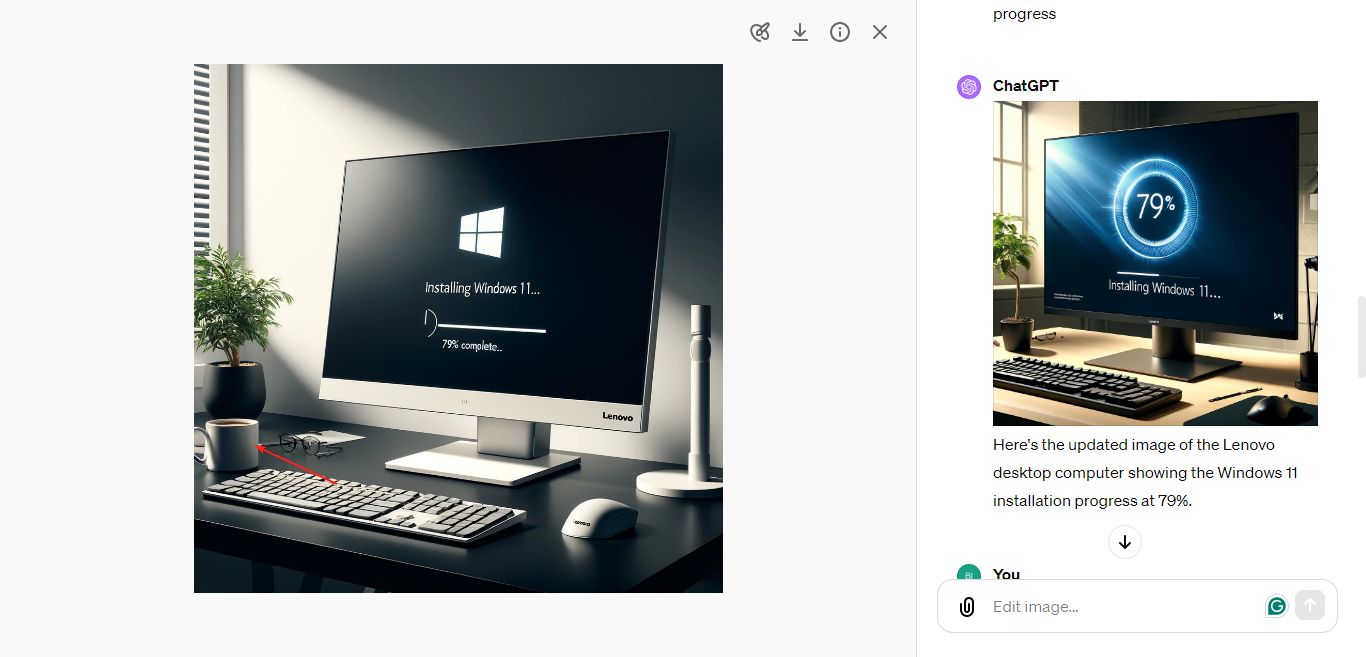Screen dimensions: 1366x657
Task: Click the 'progress' text at top of chat
Action: (x=1024, y=14)
